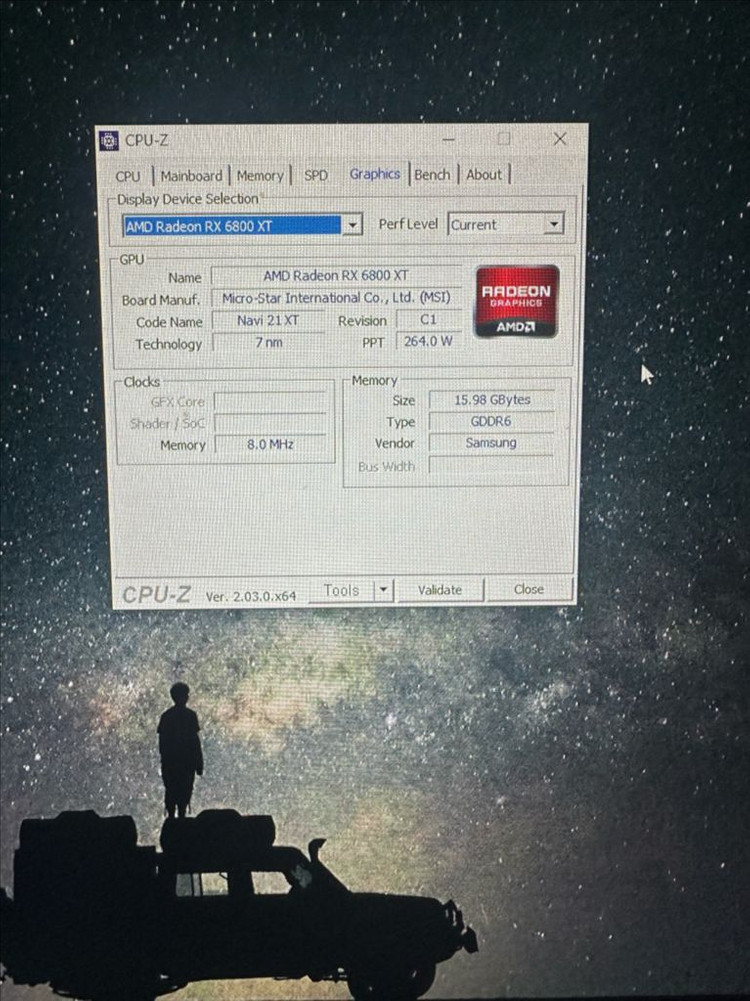The width and height of the screenshot is (750, 1001).
Task: Click the CPU-Z app icon in title bar
Action: (x=110, y=141)
